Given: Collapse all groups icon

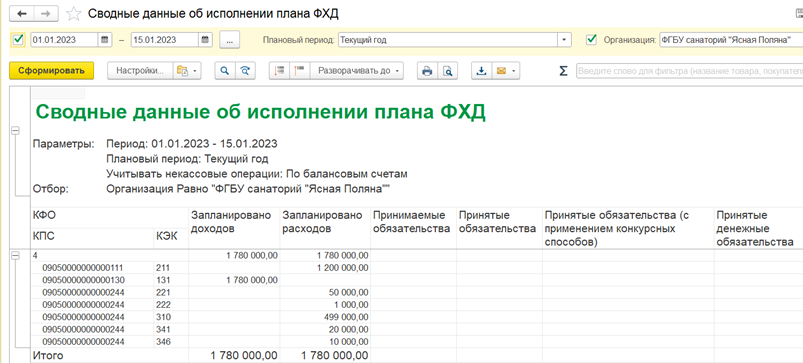Looking at the screenshot, I should [x=280, y=71].
